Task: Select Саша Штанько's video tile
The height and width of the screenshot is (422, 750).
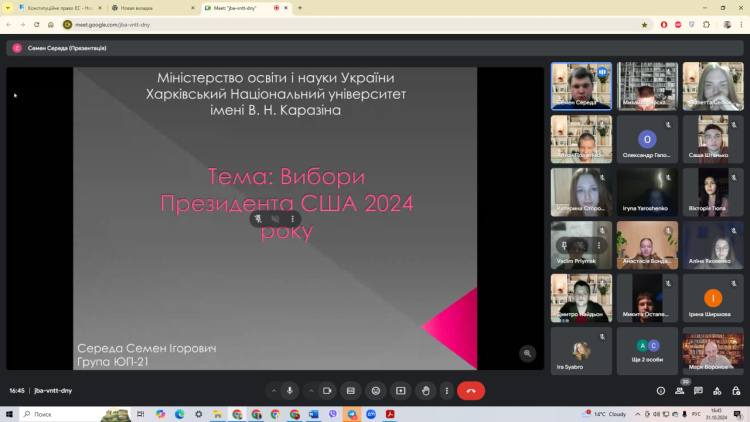Action: pyautogui.click(x=713, y=139)
